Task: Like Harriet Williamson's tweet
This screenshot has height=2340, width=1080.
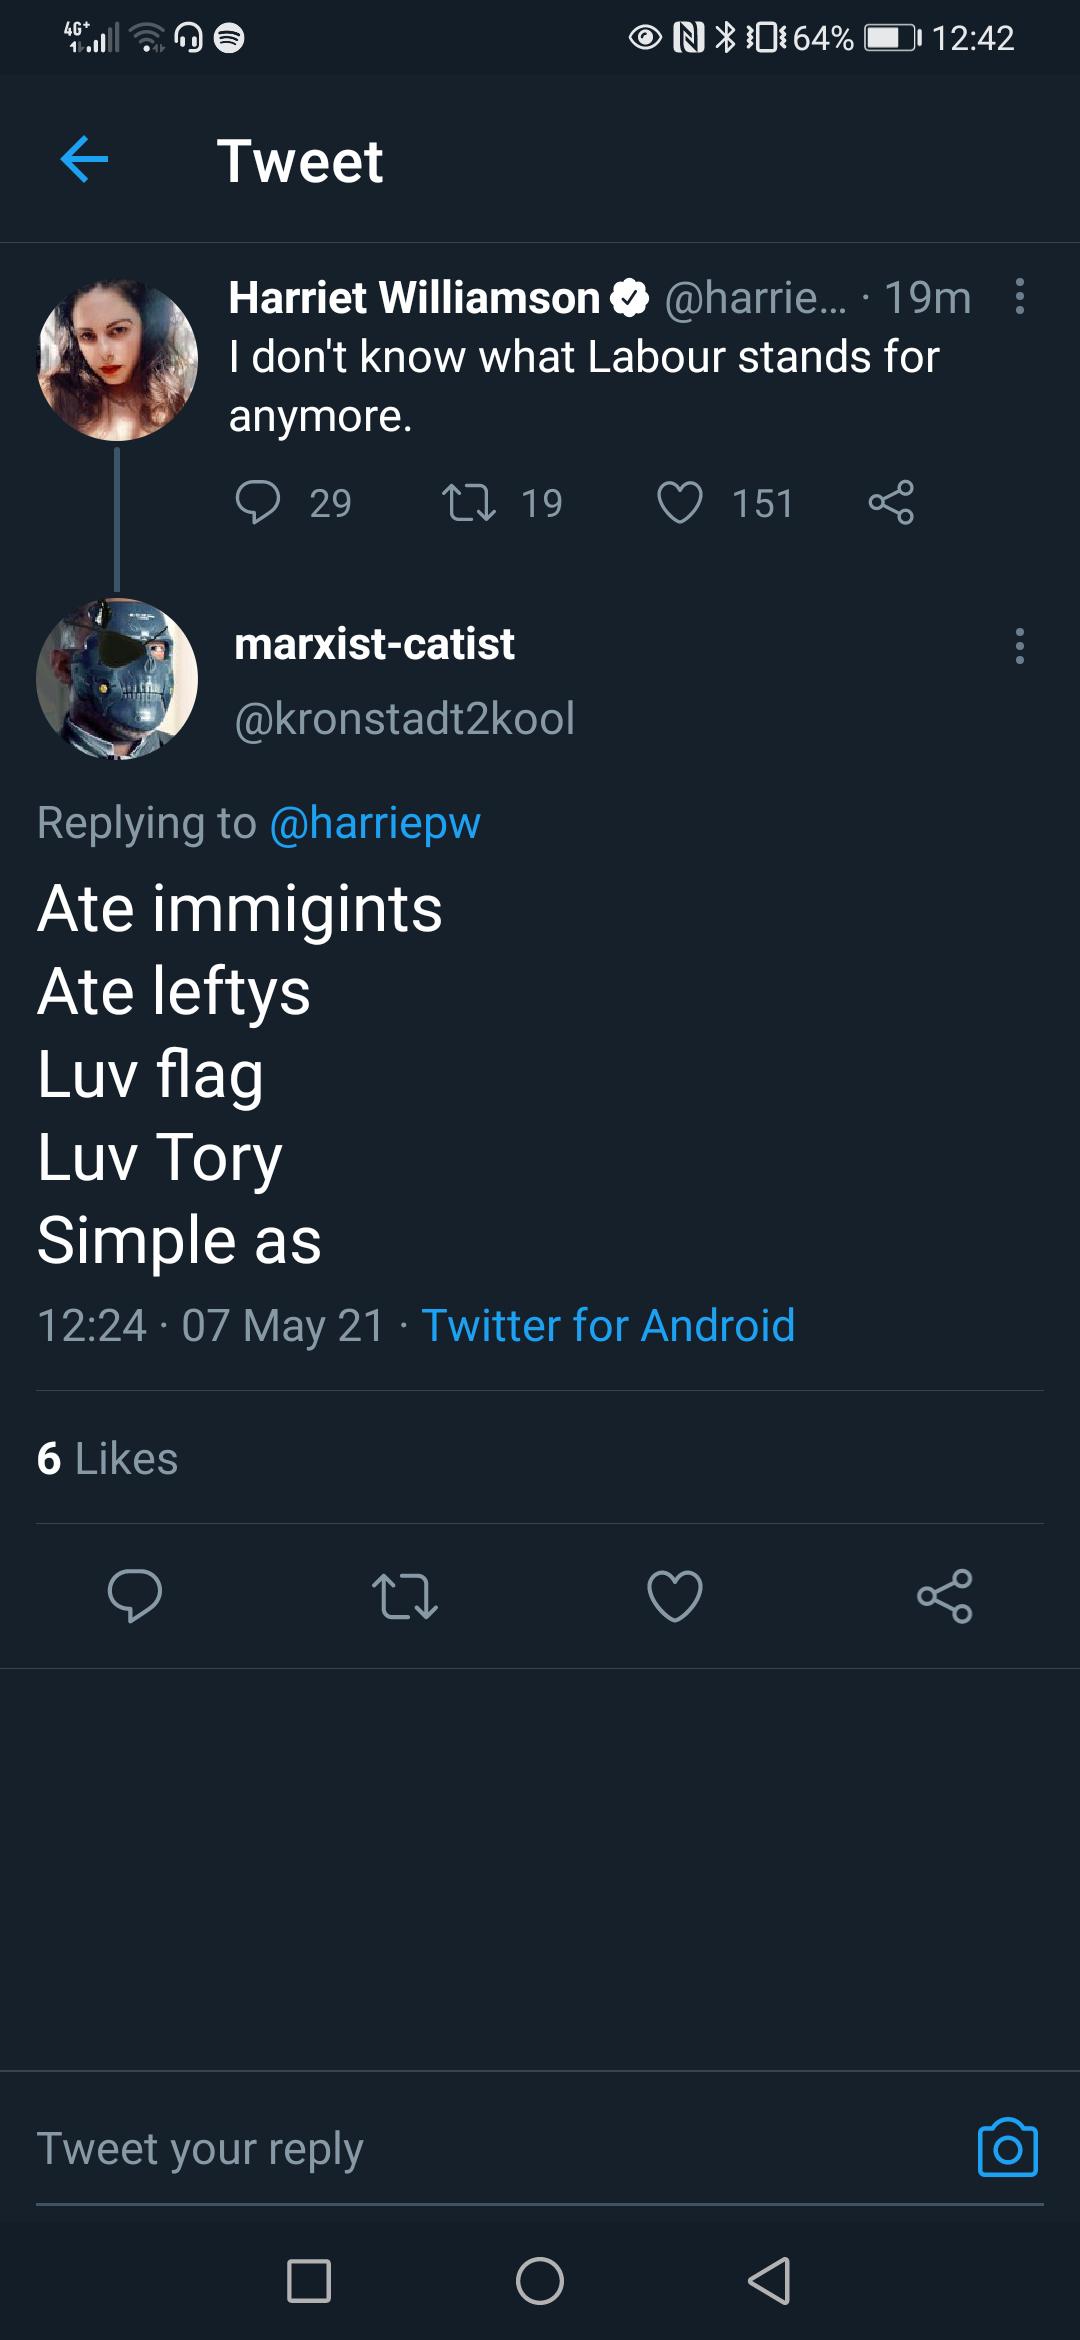Action: tap(680, 502)
